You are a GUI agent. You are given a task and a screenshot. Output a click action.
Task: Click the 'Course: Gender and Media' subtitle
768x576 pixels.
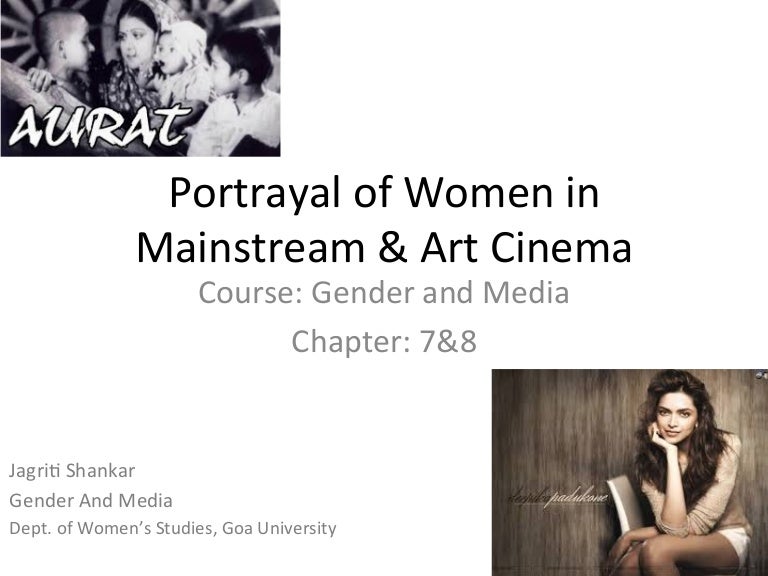coord(383,294)
